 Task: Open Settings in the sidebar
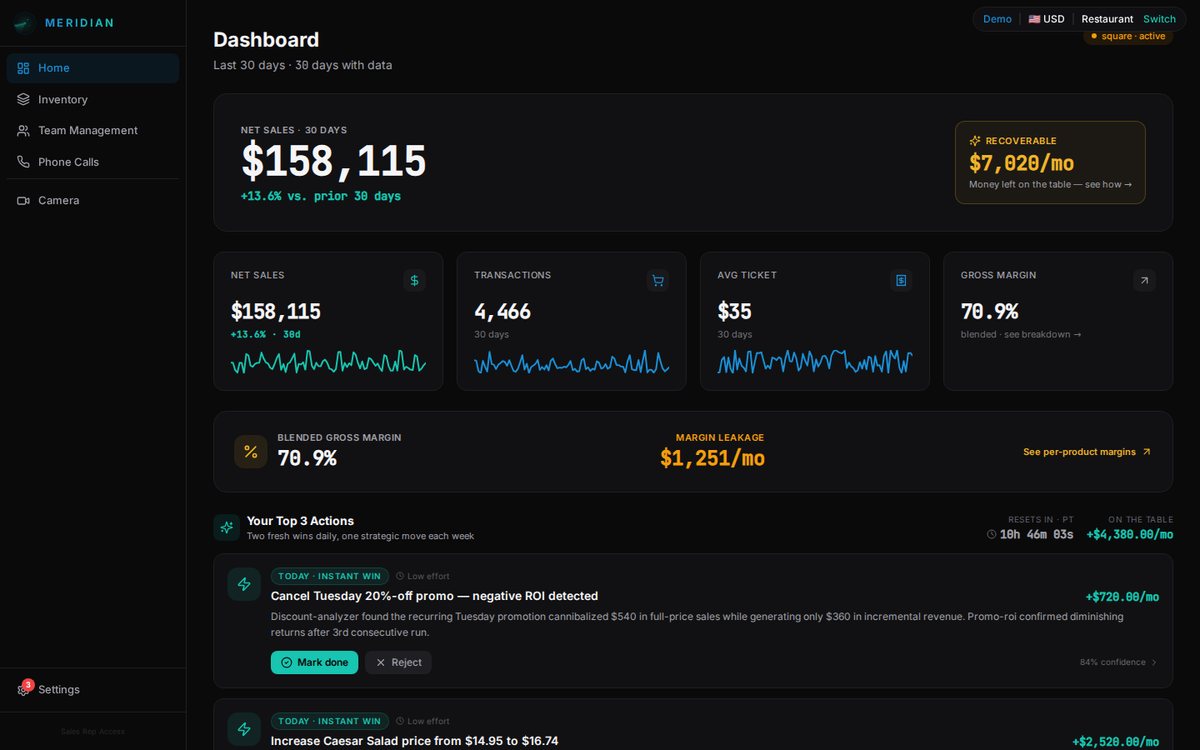93,689
